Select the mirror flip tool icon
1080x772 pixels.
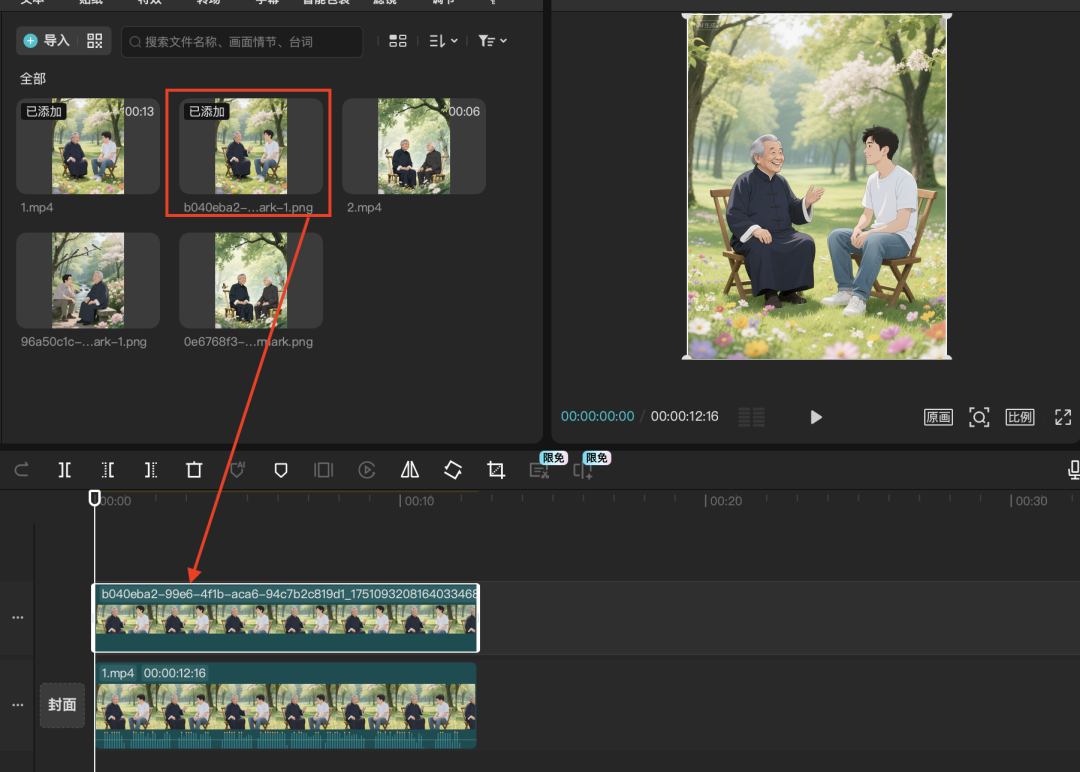pyautogui.click(x=410, y=470)
